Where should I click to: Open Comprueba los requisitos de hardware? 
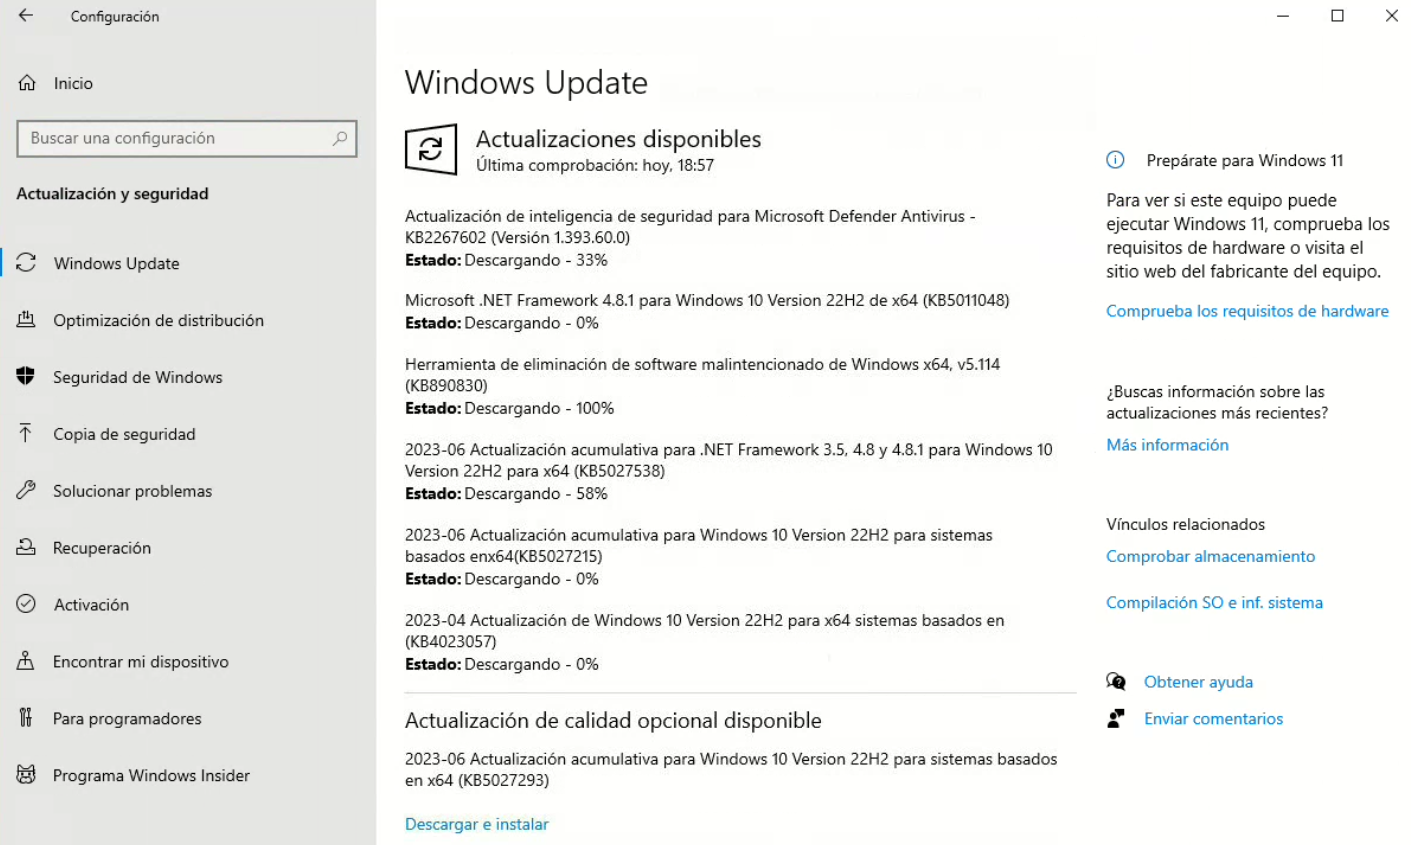coord(1247,311)
